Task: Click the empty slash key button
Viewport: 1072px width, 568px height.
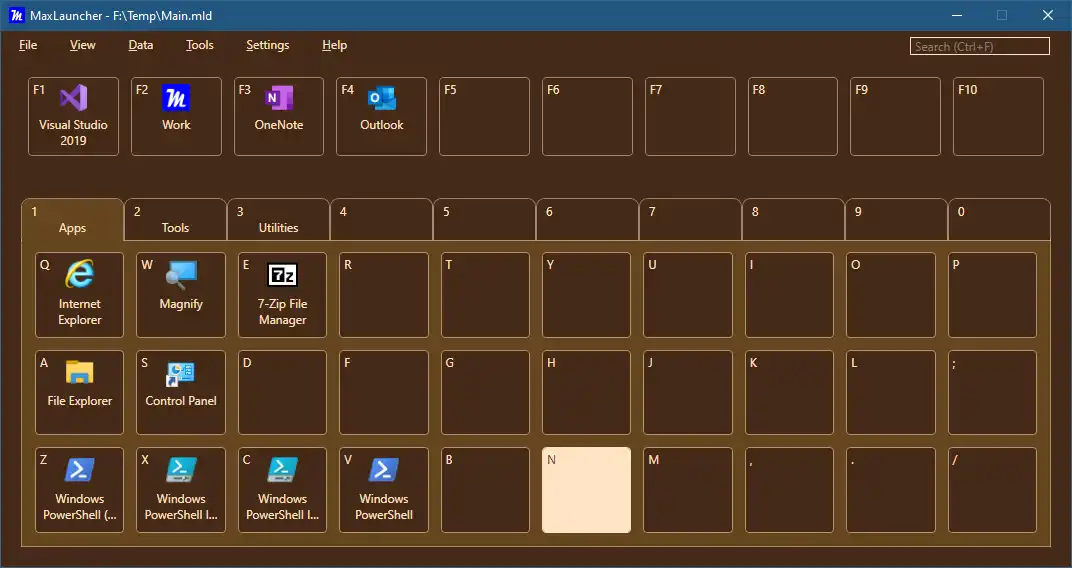Action: [x=993, y=490]
